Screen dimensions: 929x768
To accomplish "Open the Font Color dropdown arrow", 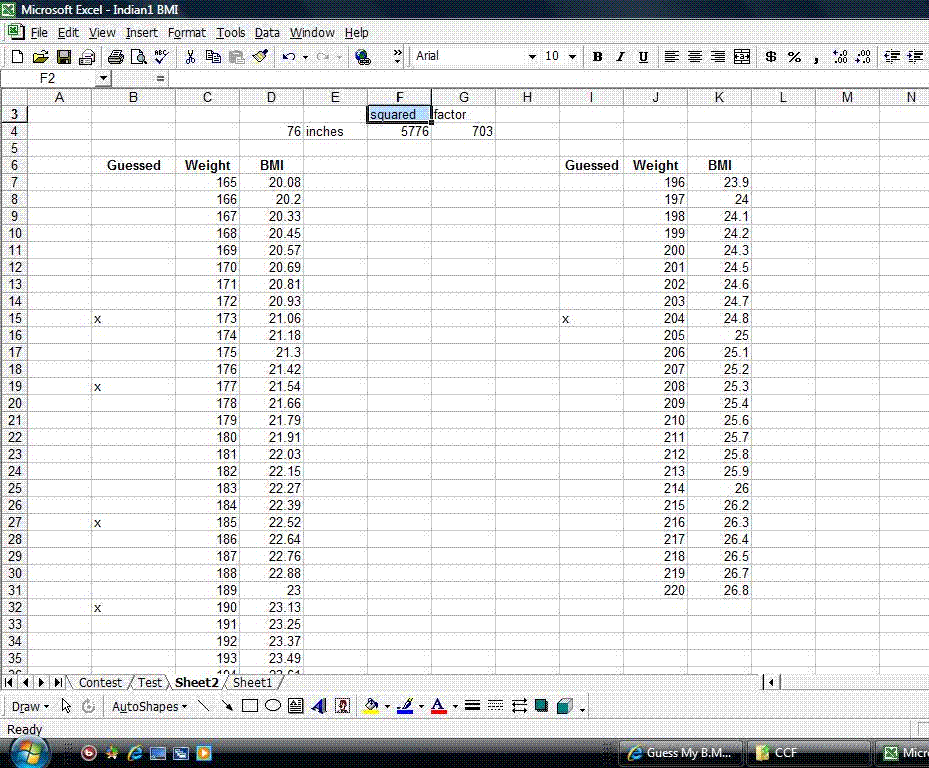I will pyautogui.click(x=455, y=706).
